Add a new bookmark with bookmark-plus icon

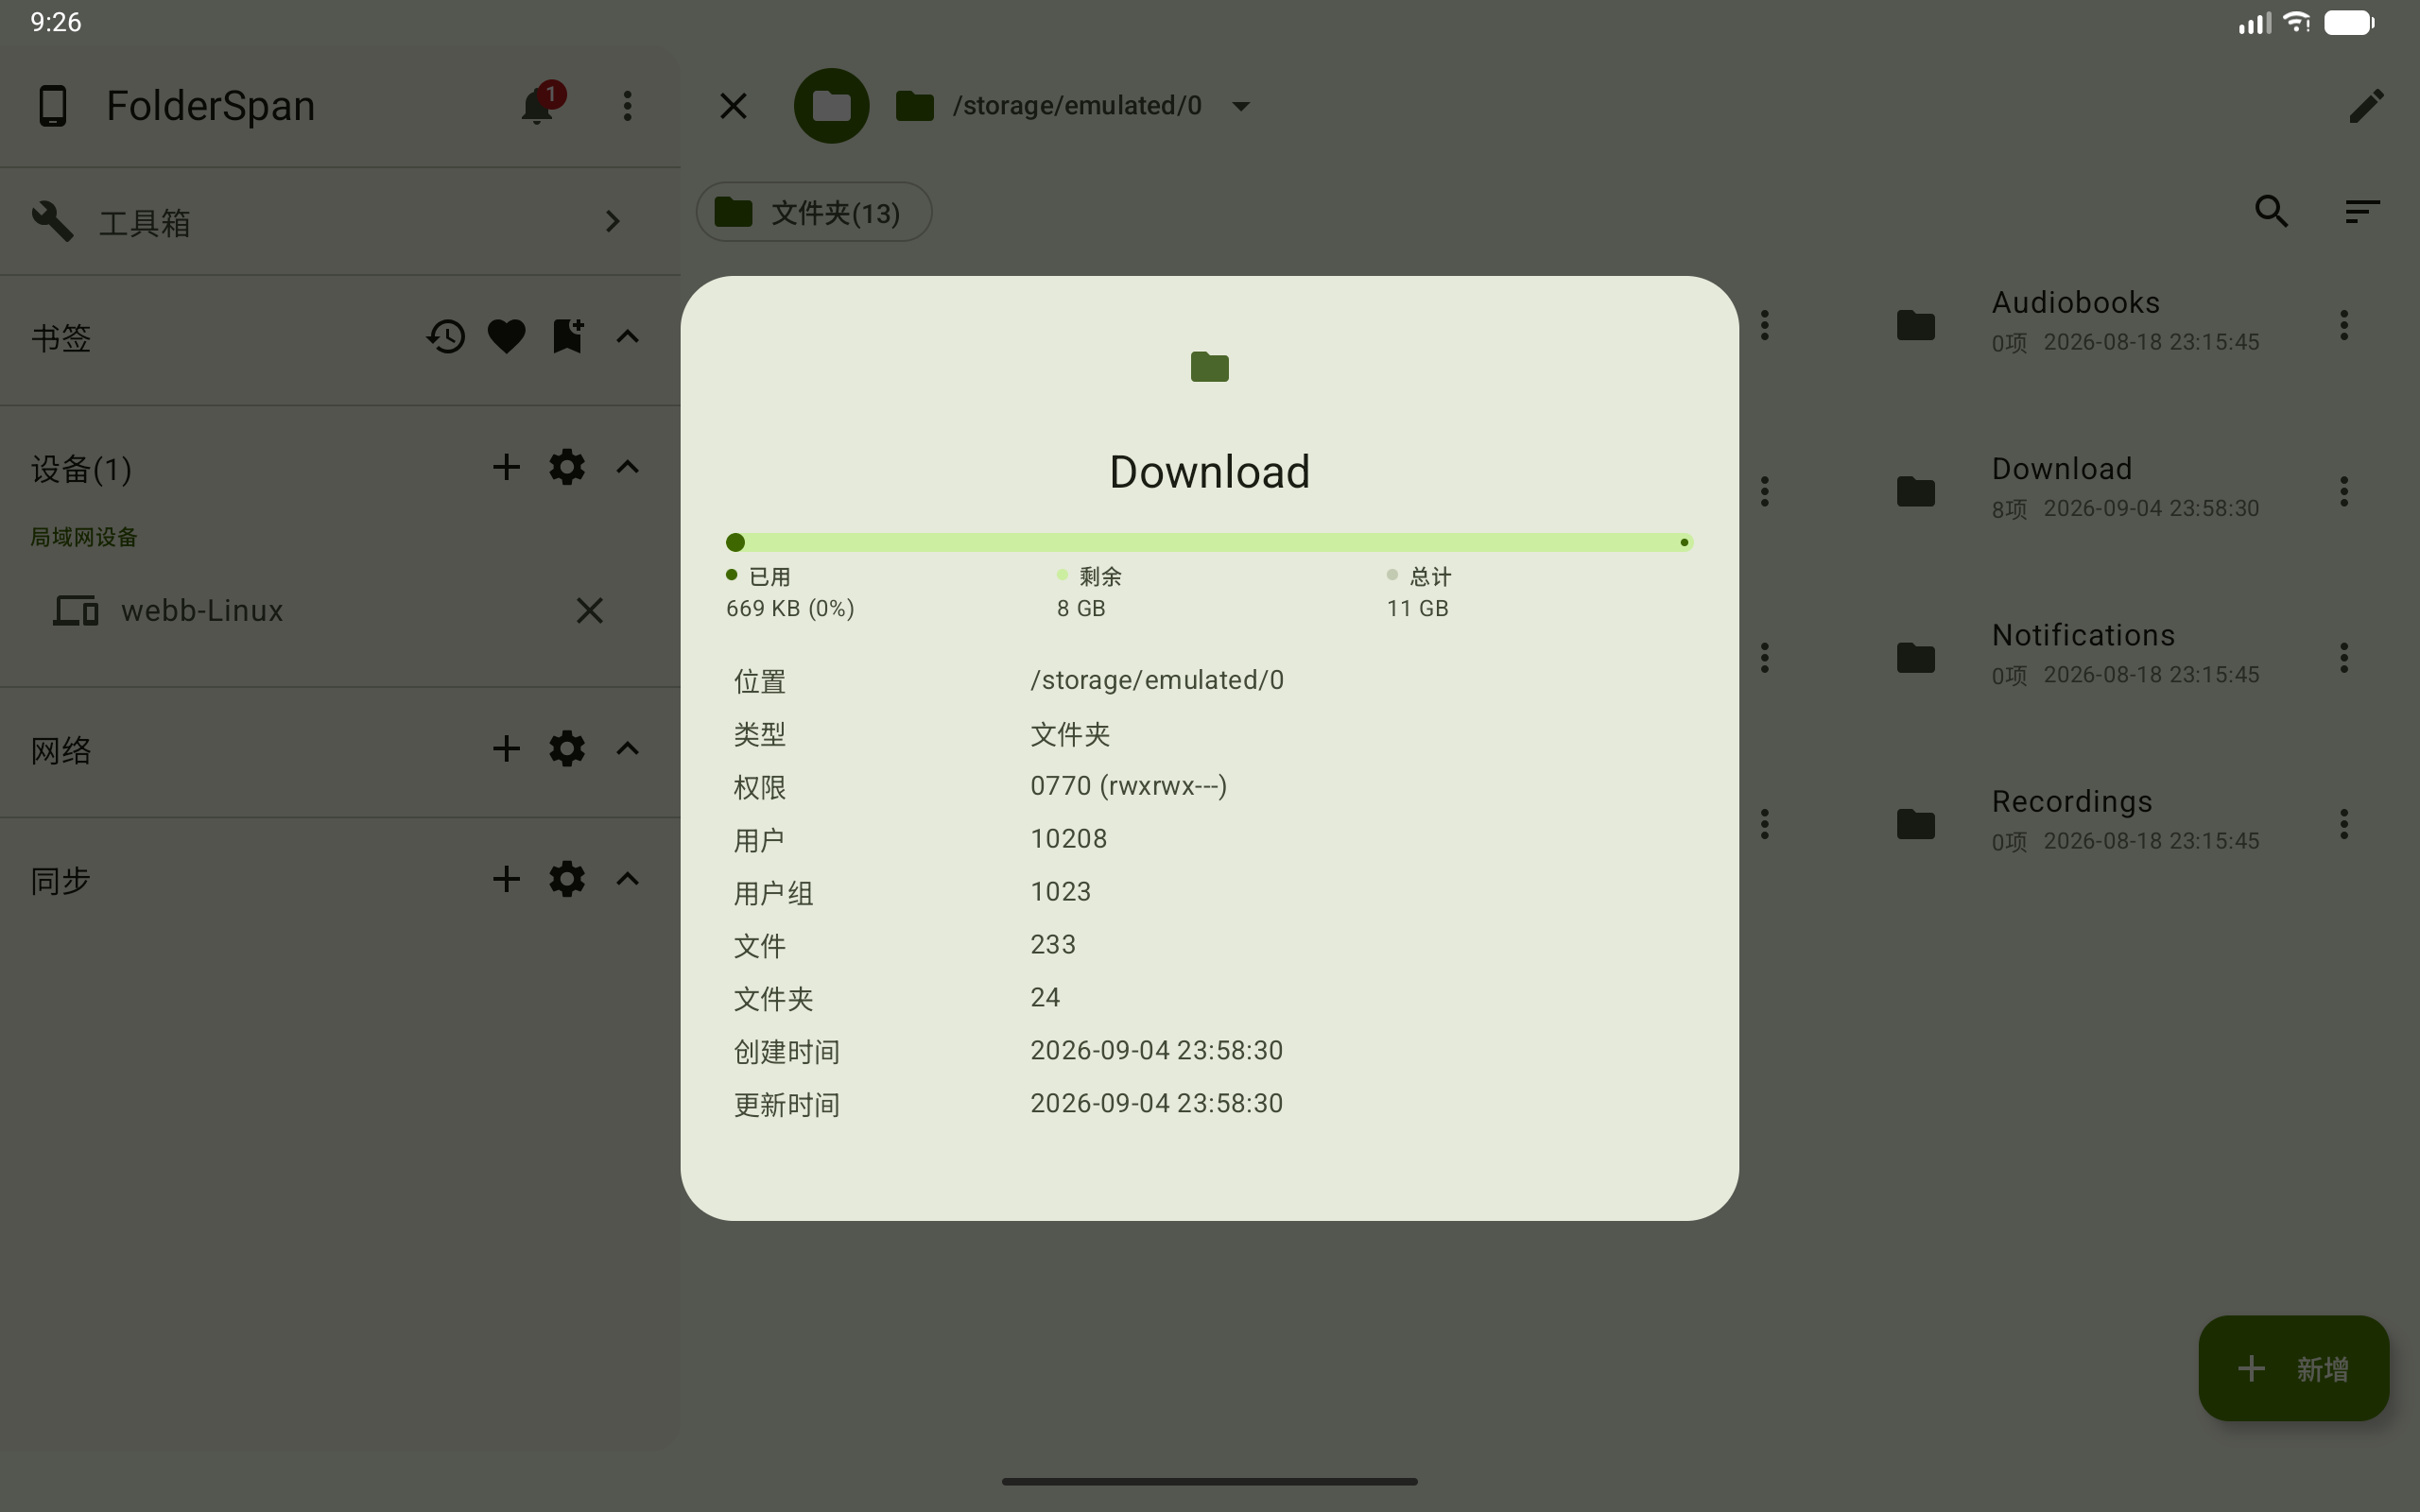click(567, 337)
